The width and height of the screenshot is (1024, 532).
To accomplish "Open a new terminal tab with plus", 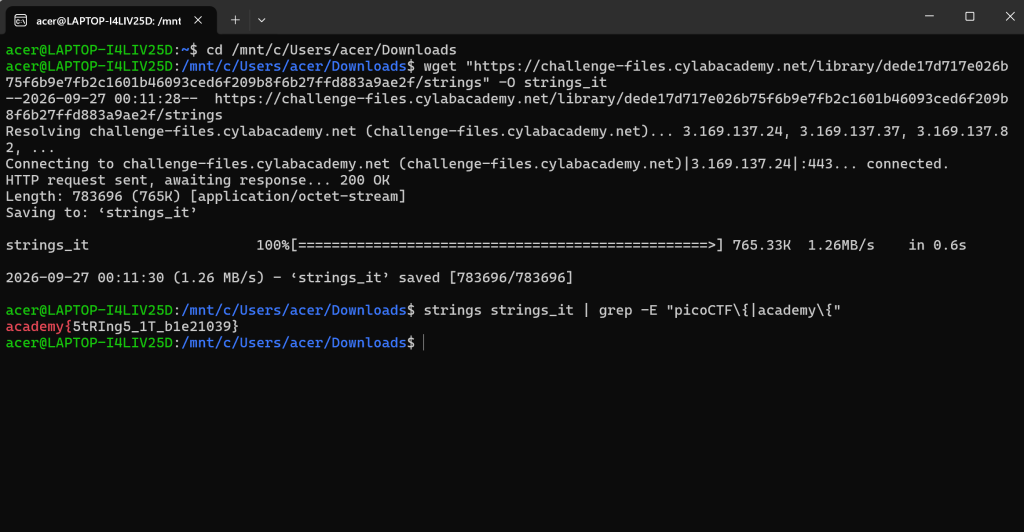I will click(x=235, y=20).
